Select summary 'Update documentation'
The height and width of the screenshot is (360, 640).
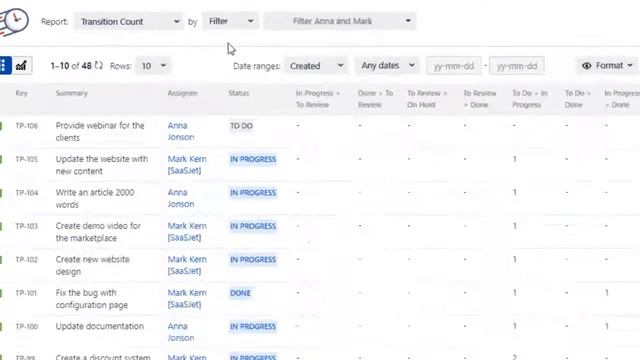point(100,326)
